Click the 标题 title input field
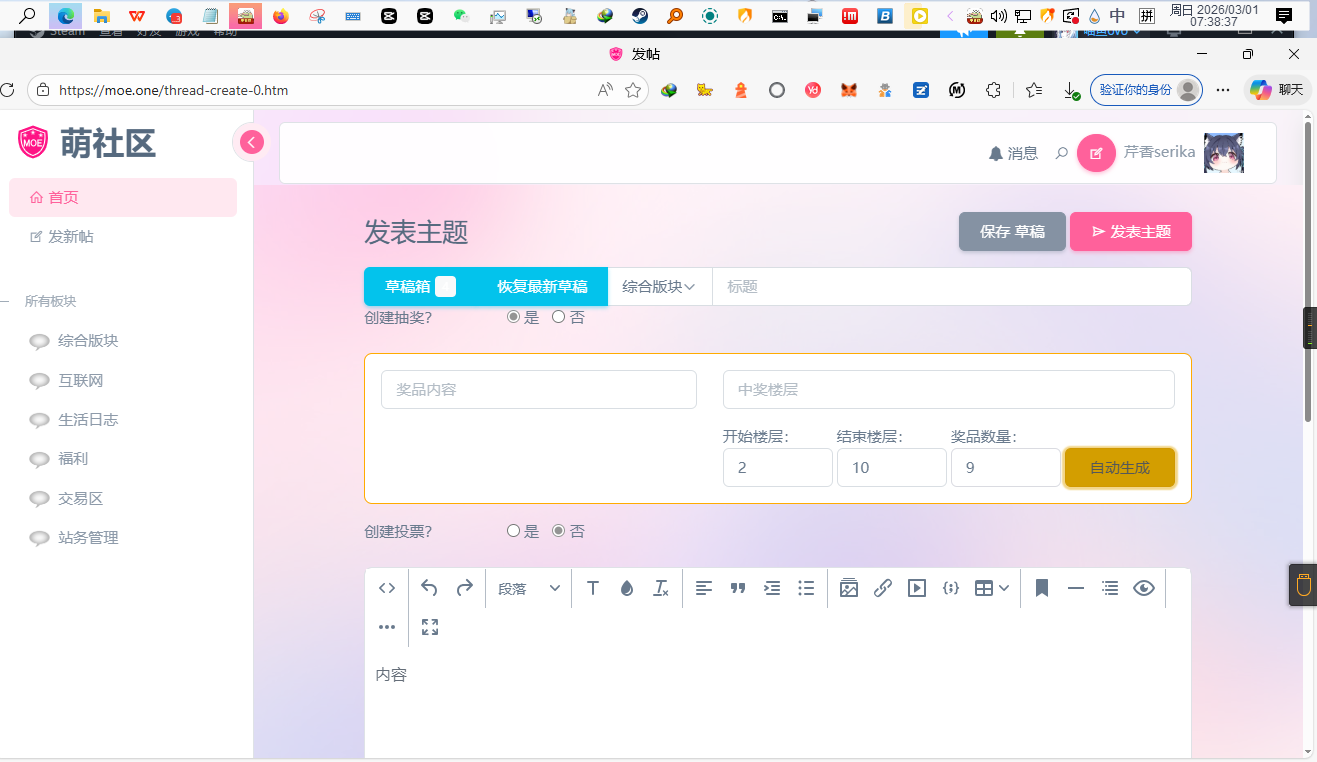Image resolution: width=1317 pixels, height=762 pixels. pos(950,287)
